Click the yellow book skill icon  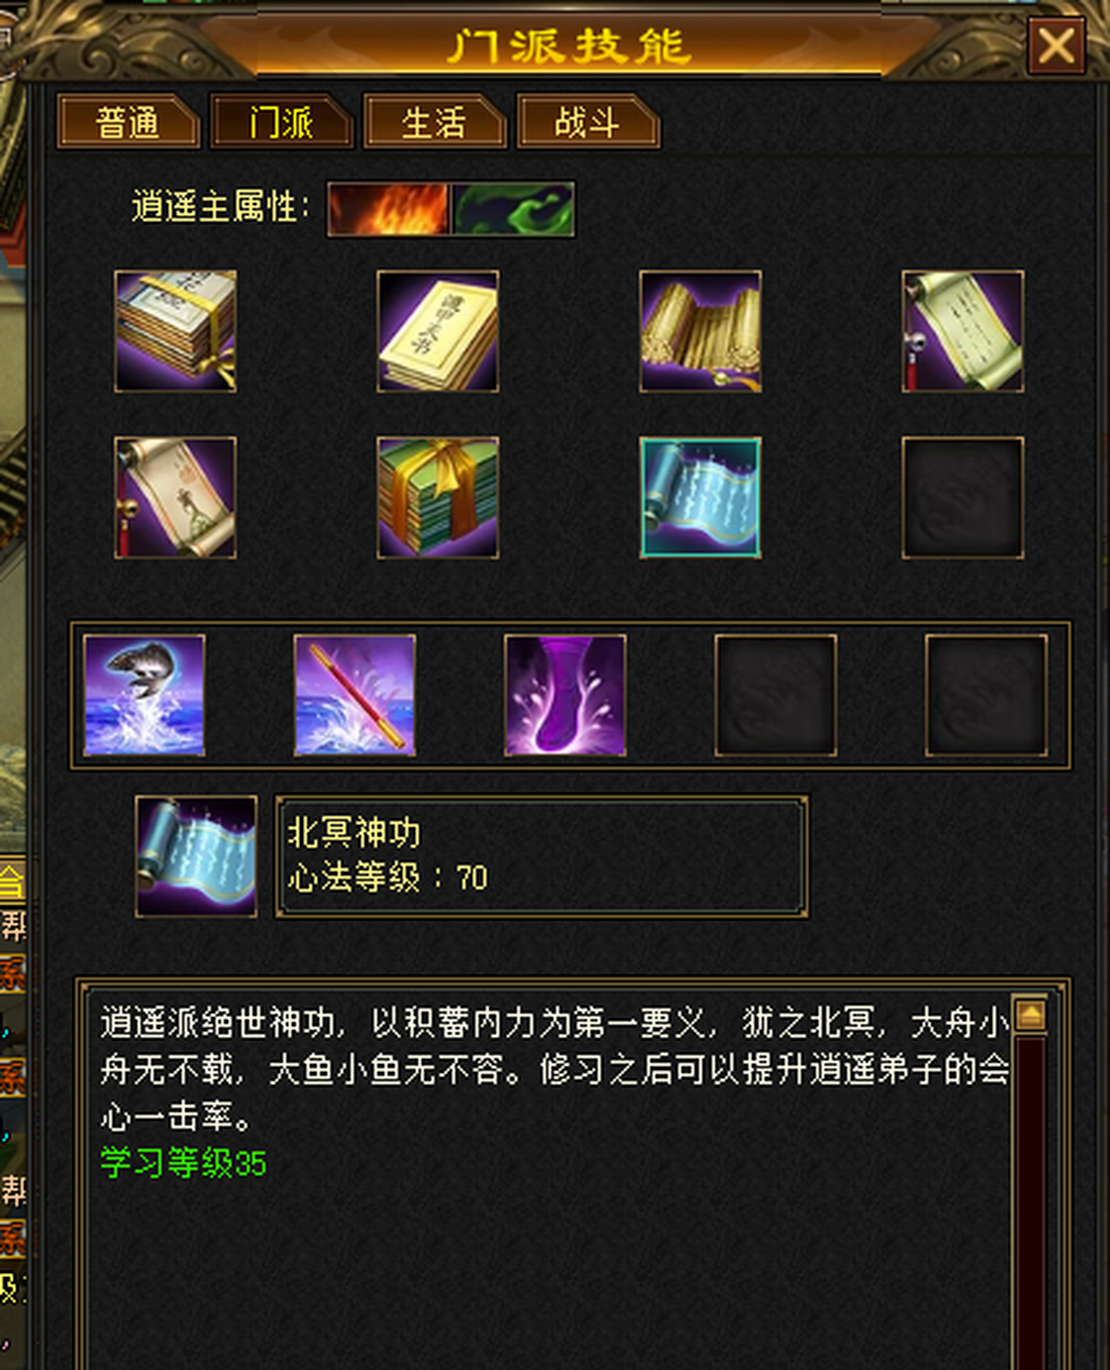[x=438, y=331]
